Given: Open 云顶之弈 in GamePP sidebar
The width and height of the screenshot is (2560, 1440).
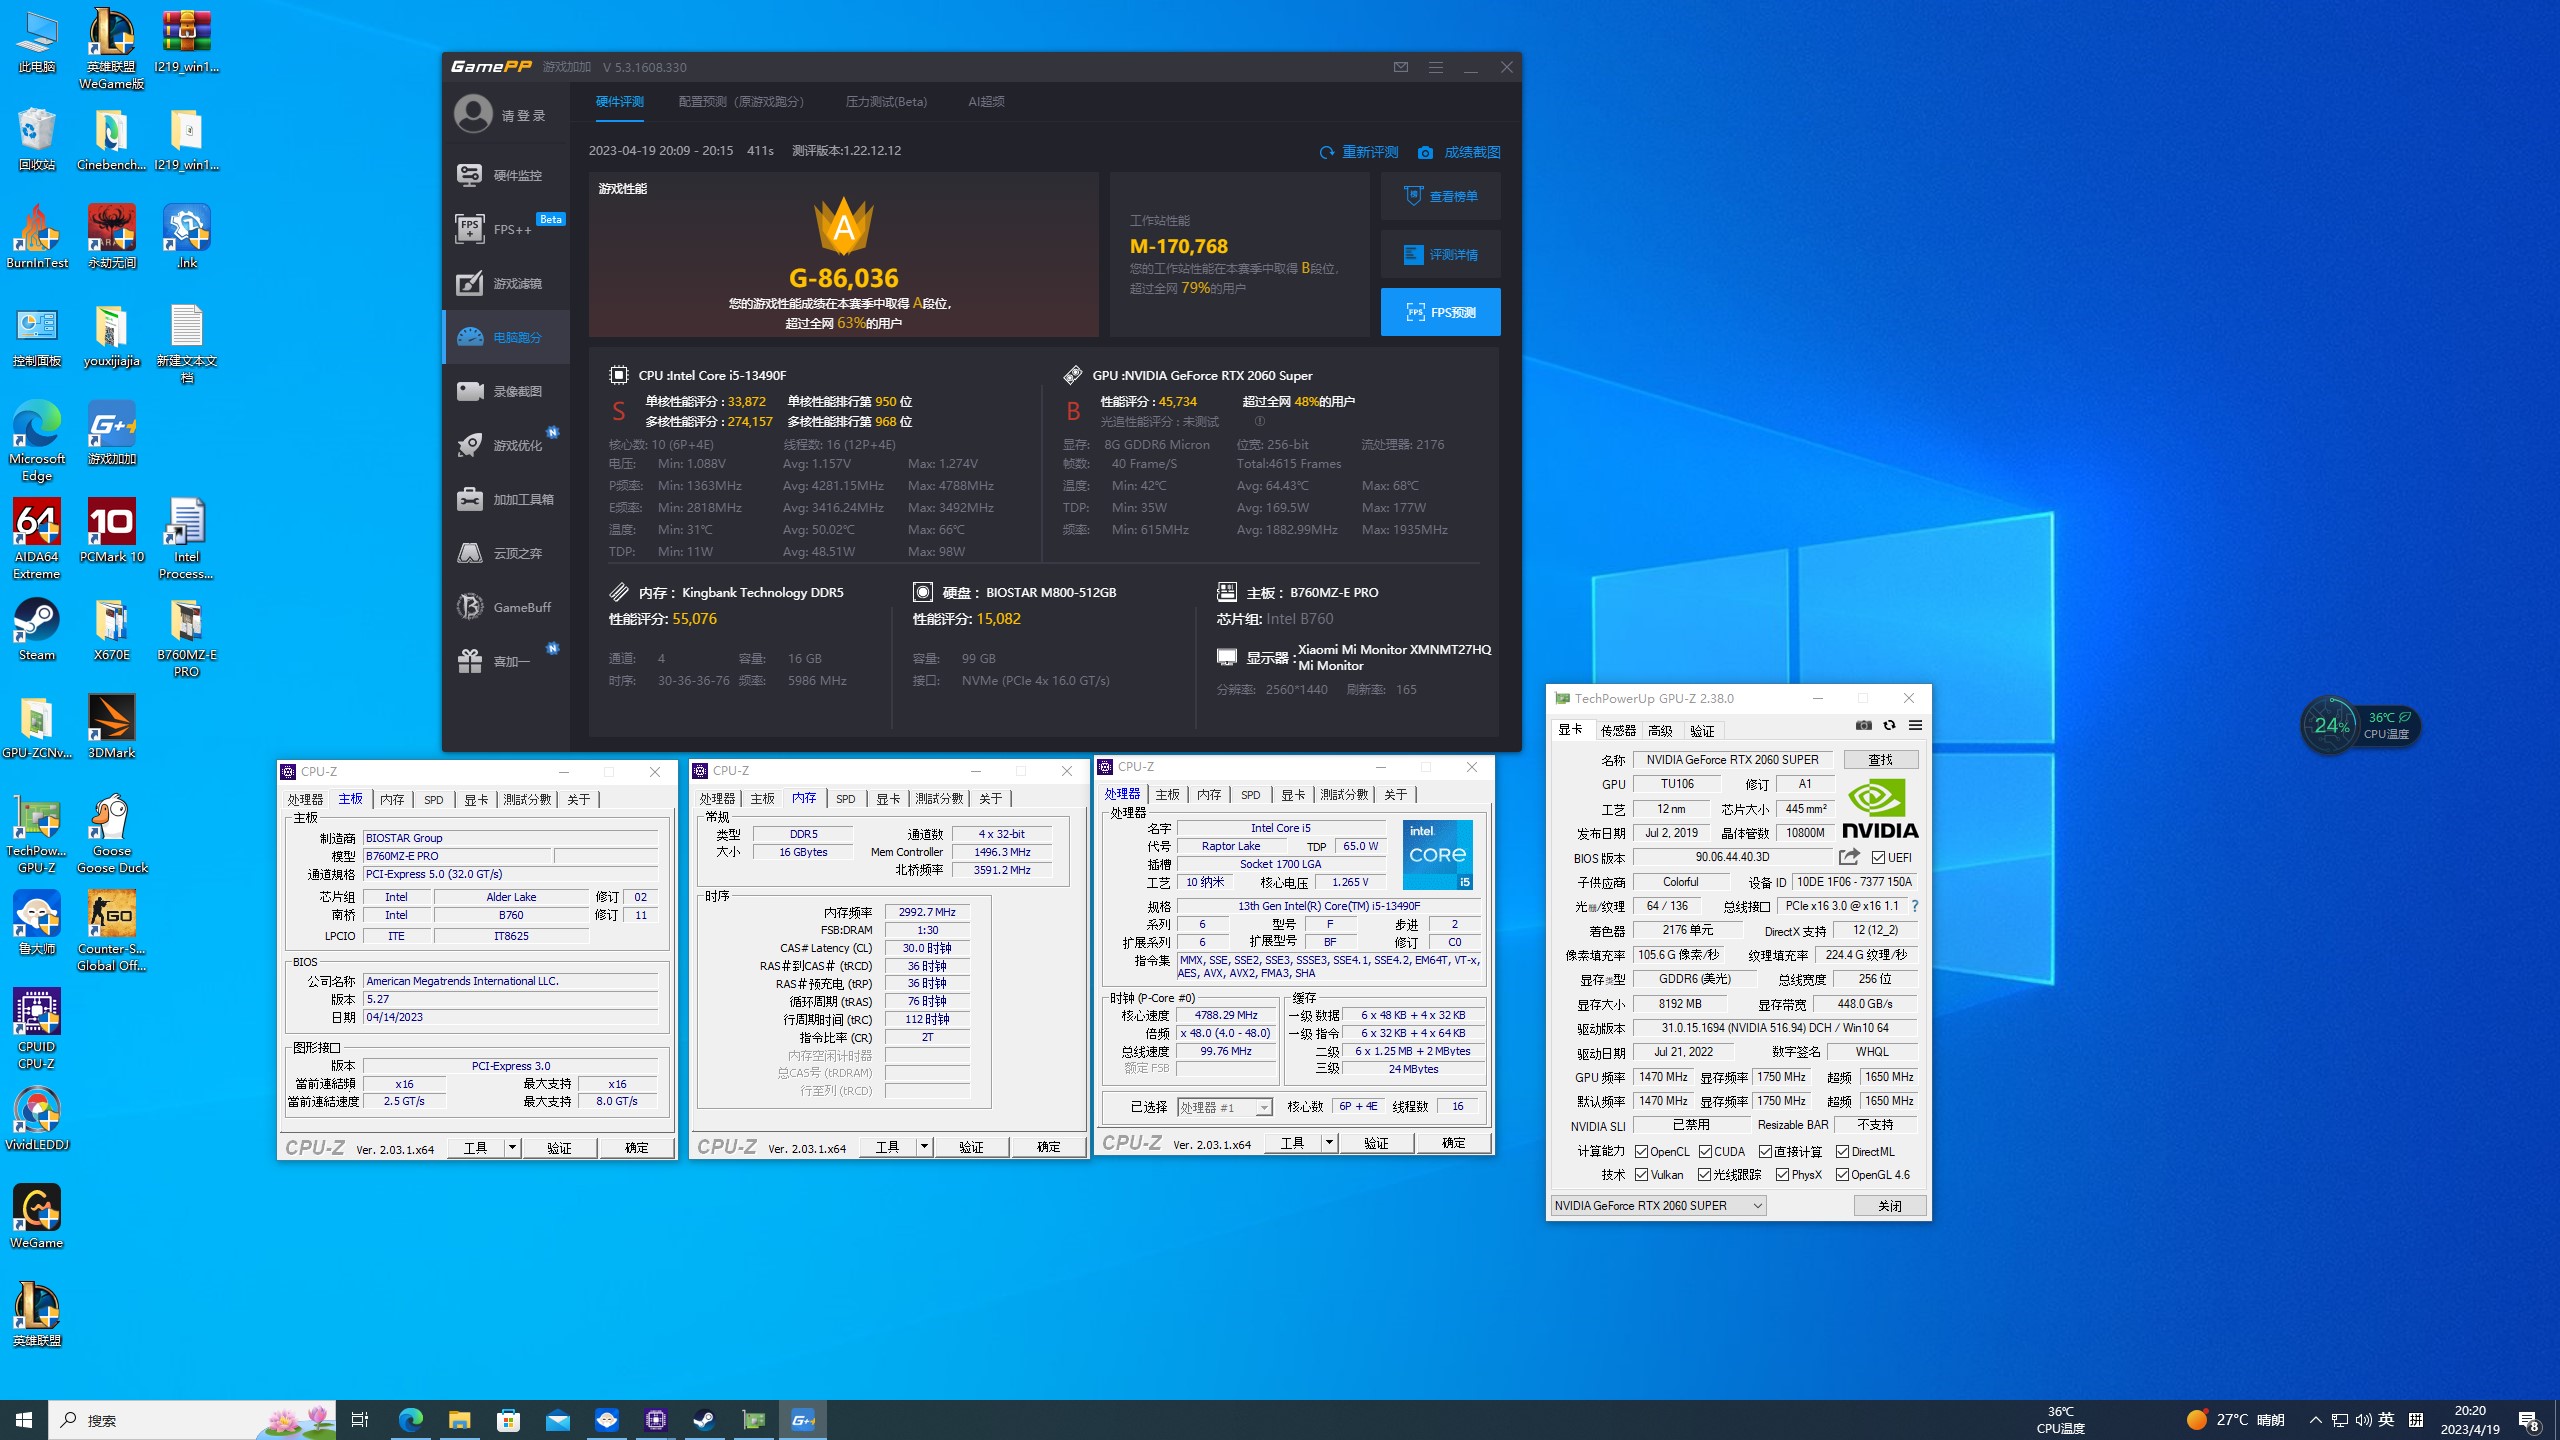Looking at the screenshot, I should [506, 553].
